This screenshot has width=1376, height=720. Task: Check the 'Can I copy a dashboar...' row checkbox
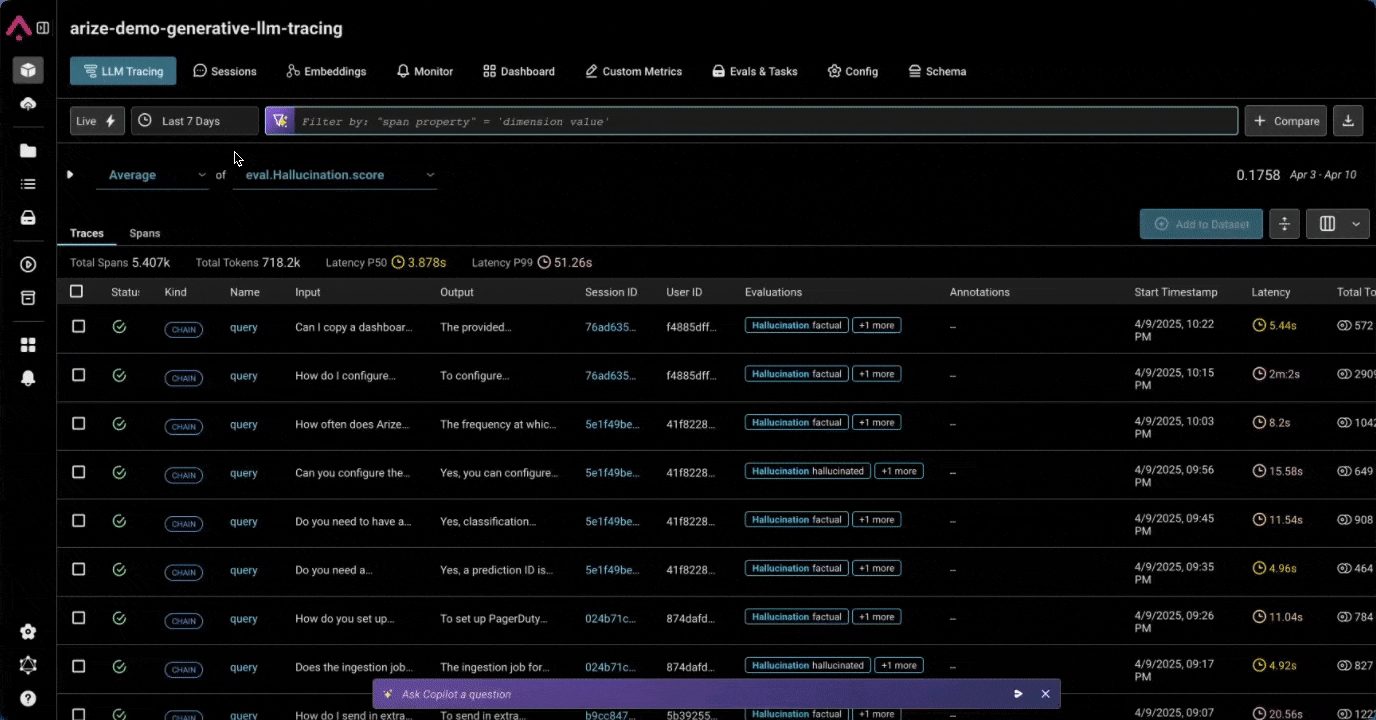(78, 327)
